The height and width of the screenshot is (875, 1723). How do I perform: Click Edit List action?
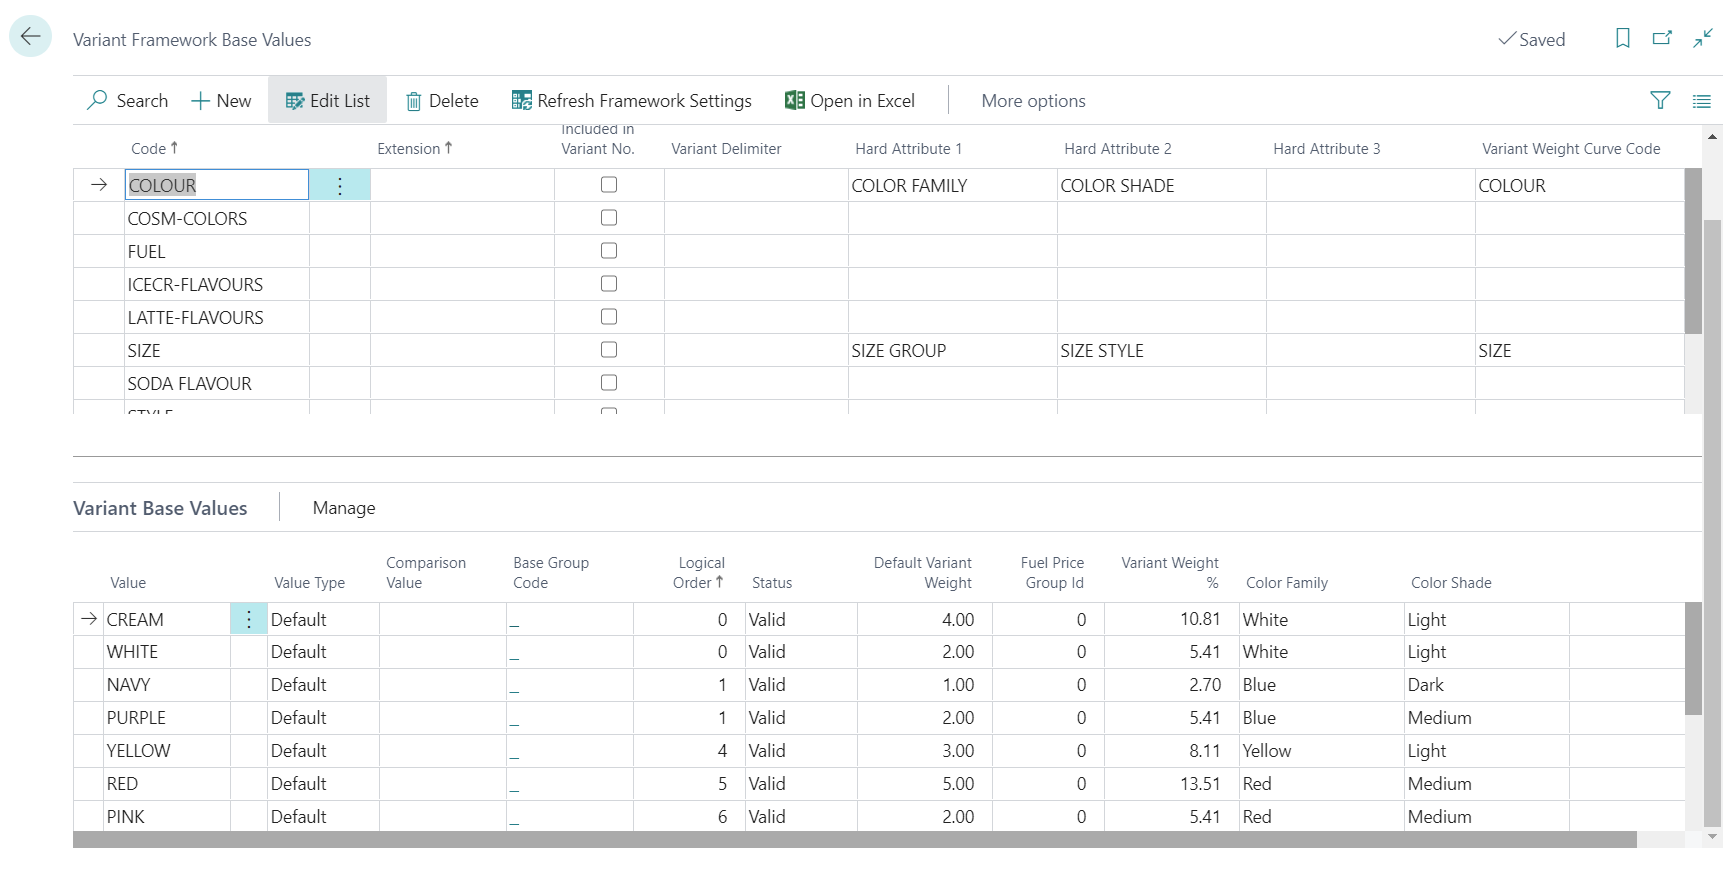[327, 101]
